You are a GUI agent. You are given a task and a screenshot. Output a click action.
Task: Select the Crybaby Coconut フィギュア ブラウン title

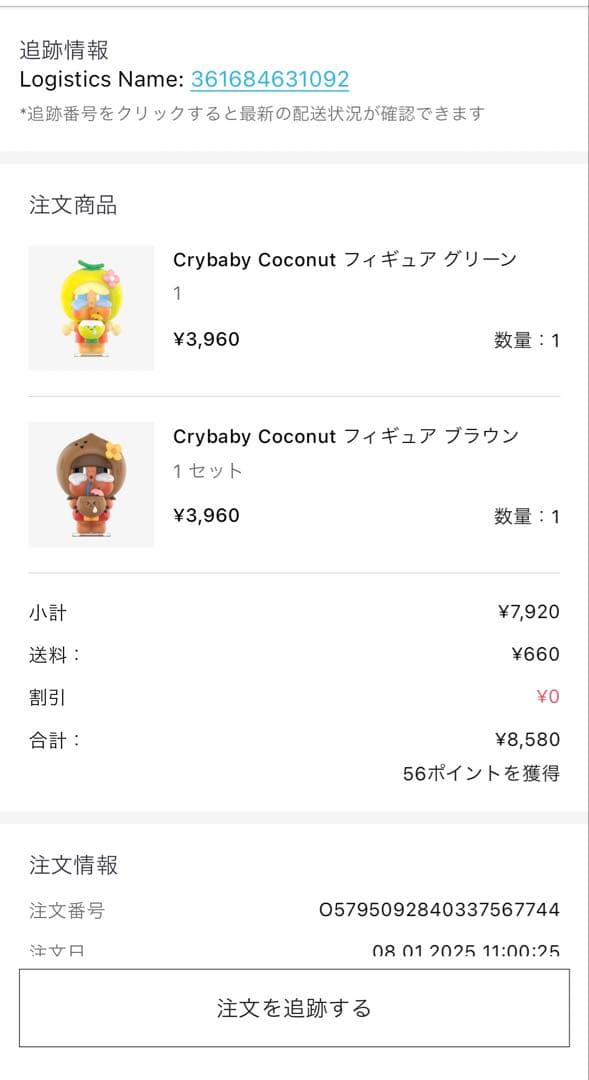click(x=342, y=436)
